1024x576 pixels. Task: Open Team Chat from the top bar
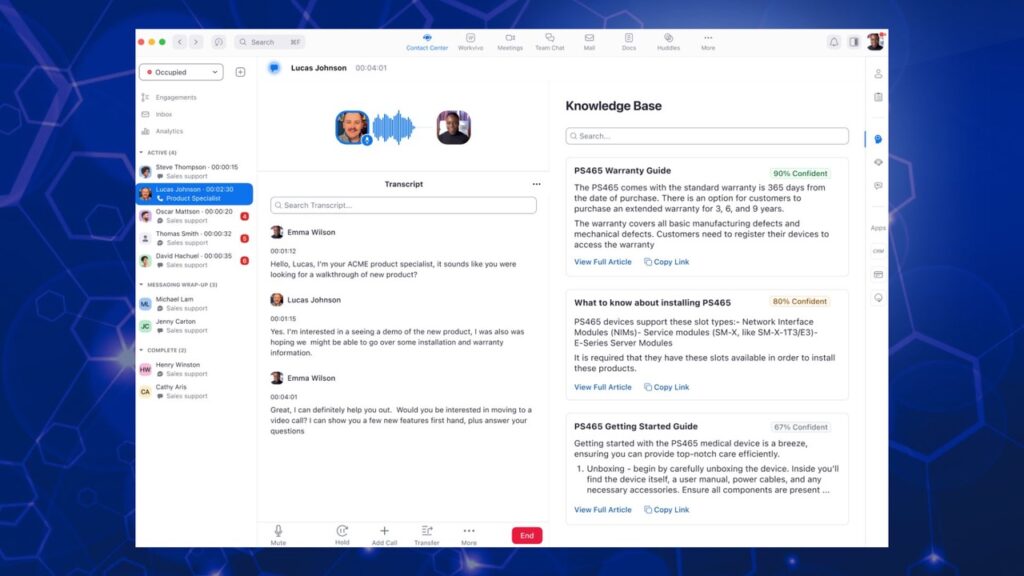click(549, 41)
